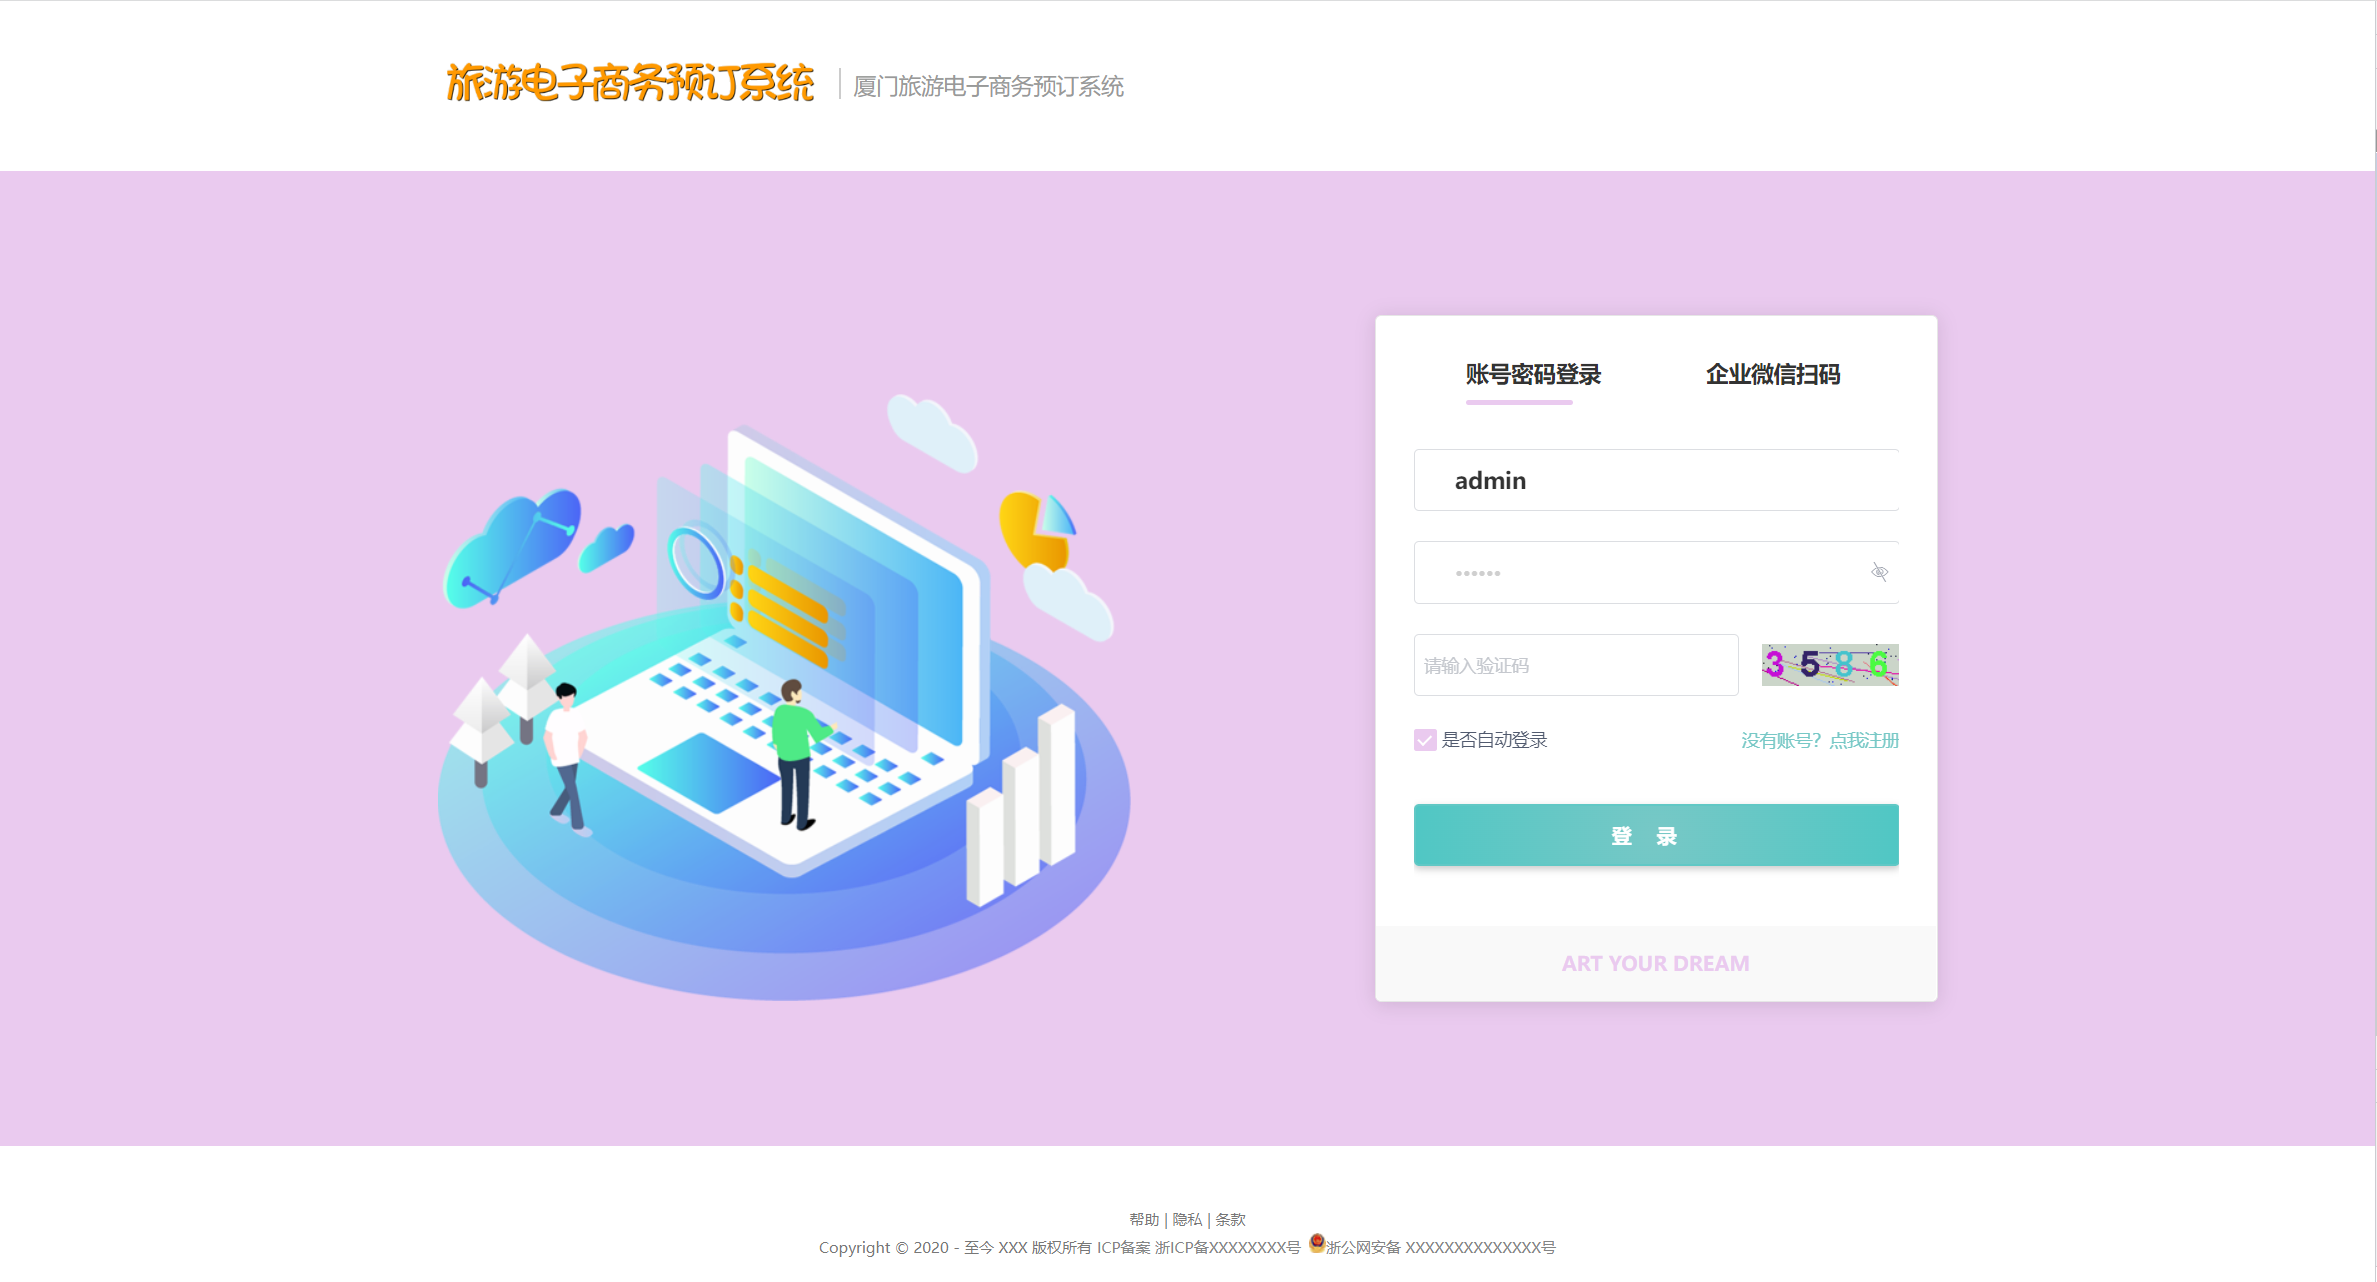Toggle password visibility eye icon
Viewport: 2377px width, 1282px height.
pyautogui.click(x=1879, y=572)
